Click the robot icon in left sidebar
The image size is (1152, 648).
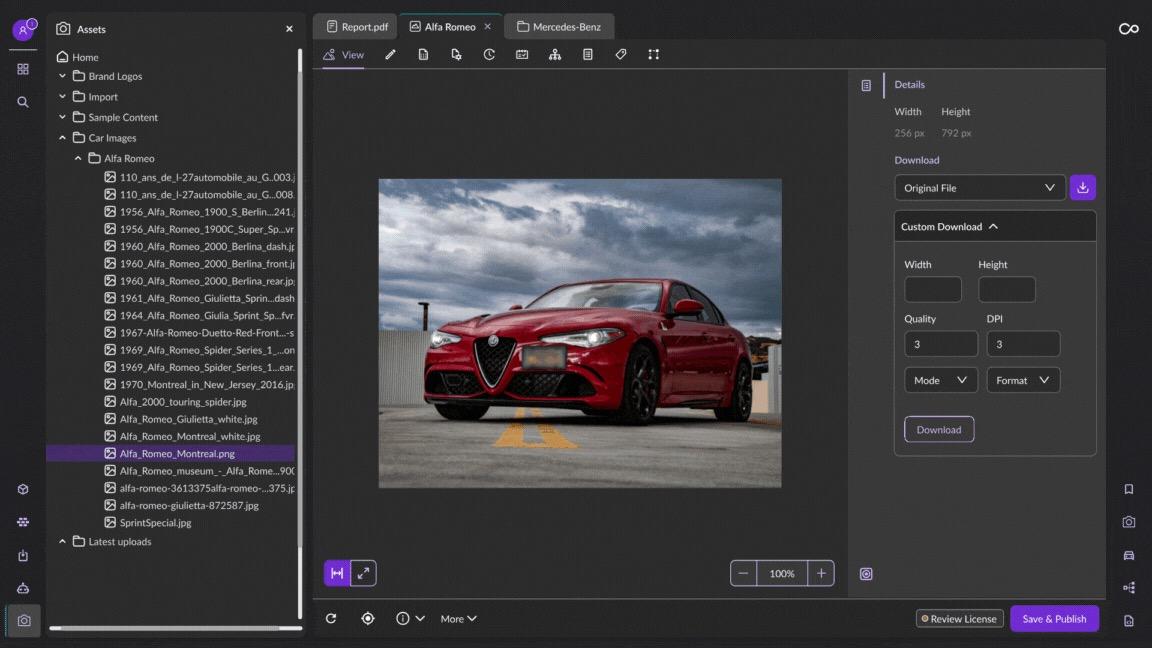23,588
